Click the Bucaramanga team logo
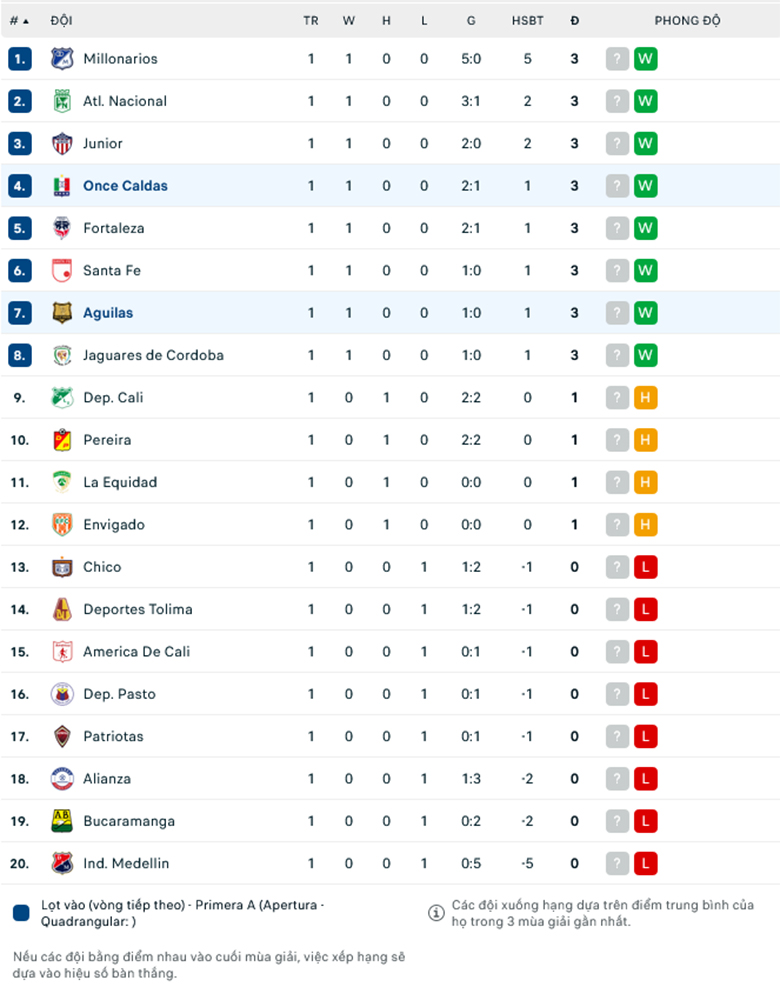780x987 pixels. tap(62, 821)
